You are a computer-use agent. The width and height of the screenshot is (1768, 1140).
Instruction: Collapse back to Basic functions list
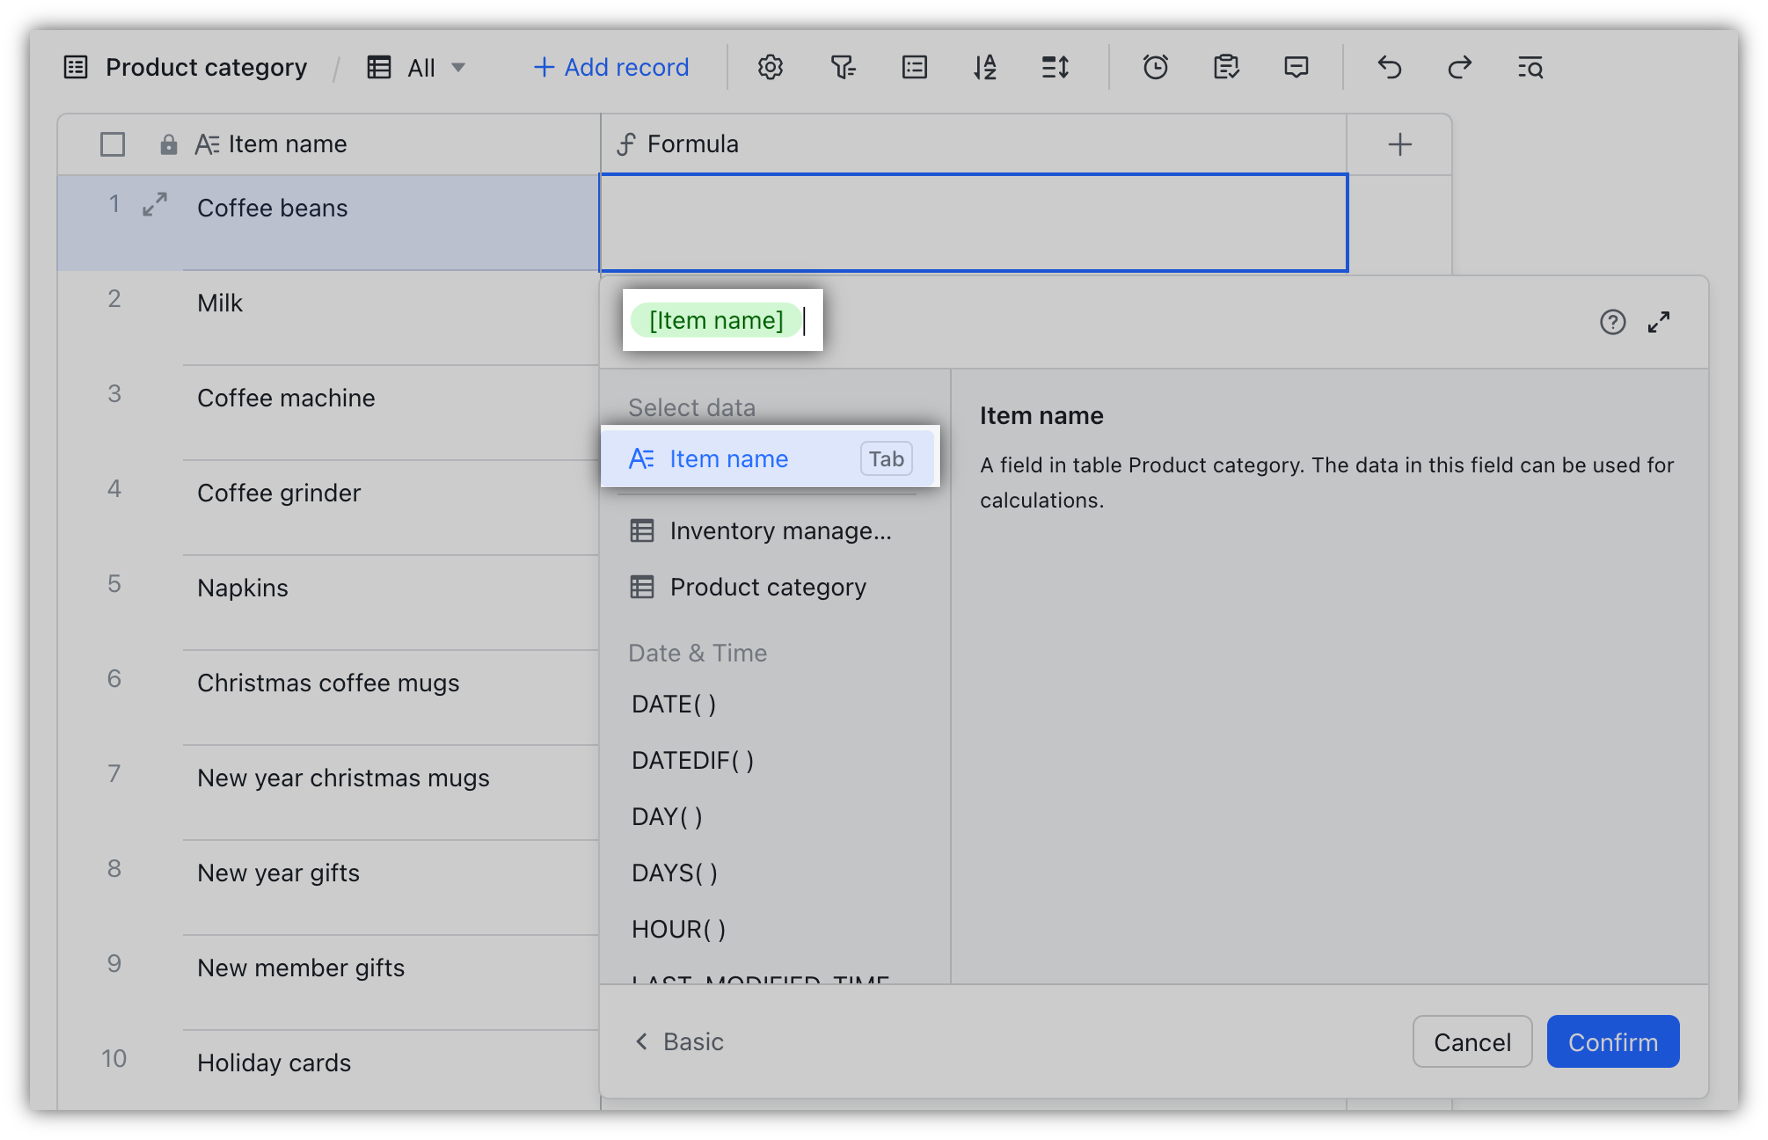coord(678,1041)
